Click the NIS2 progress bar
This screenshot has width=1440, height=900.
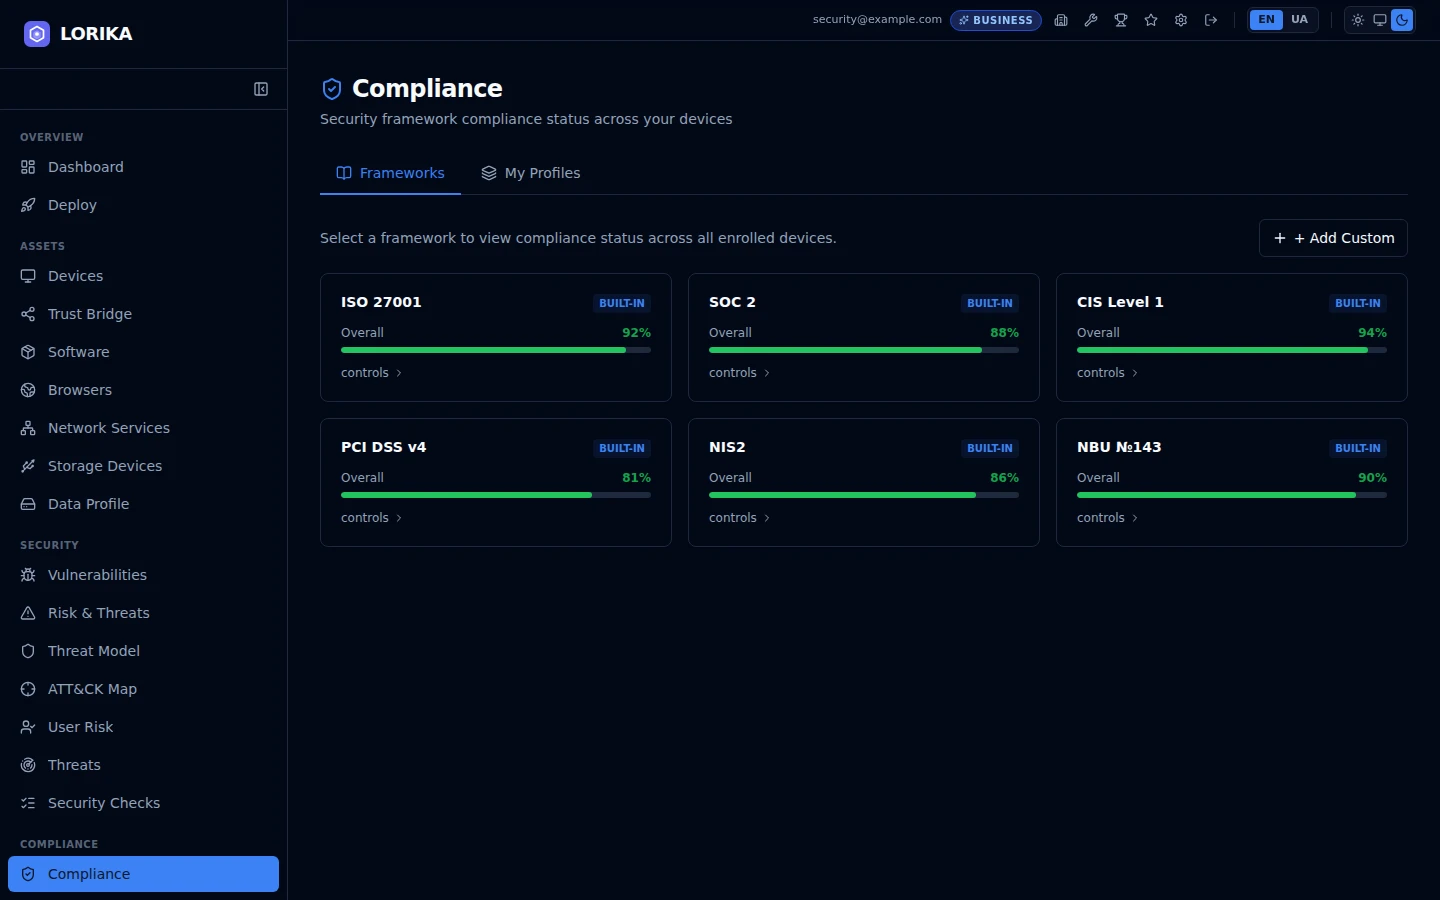[864, 495]
